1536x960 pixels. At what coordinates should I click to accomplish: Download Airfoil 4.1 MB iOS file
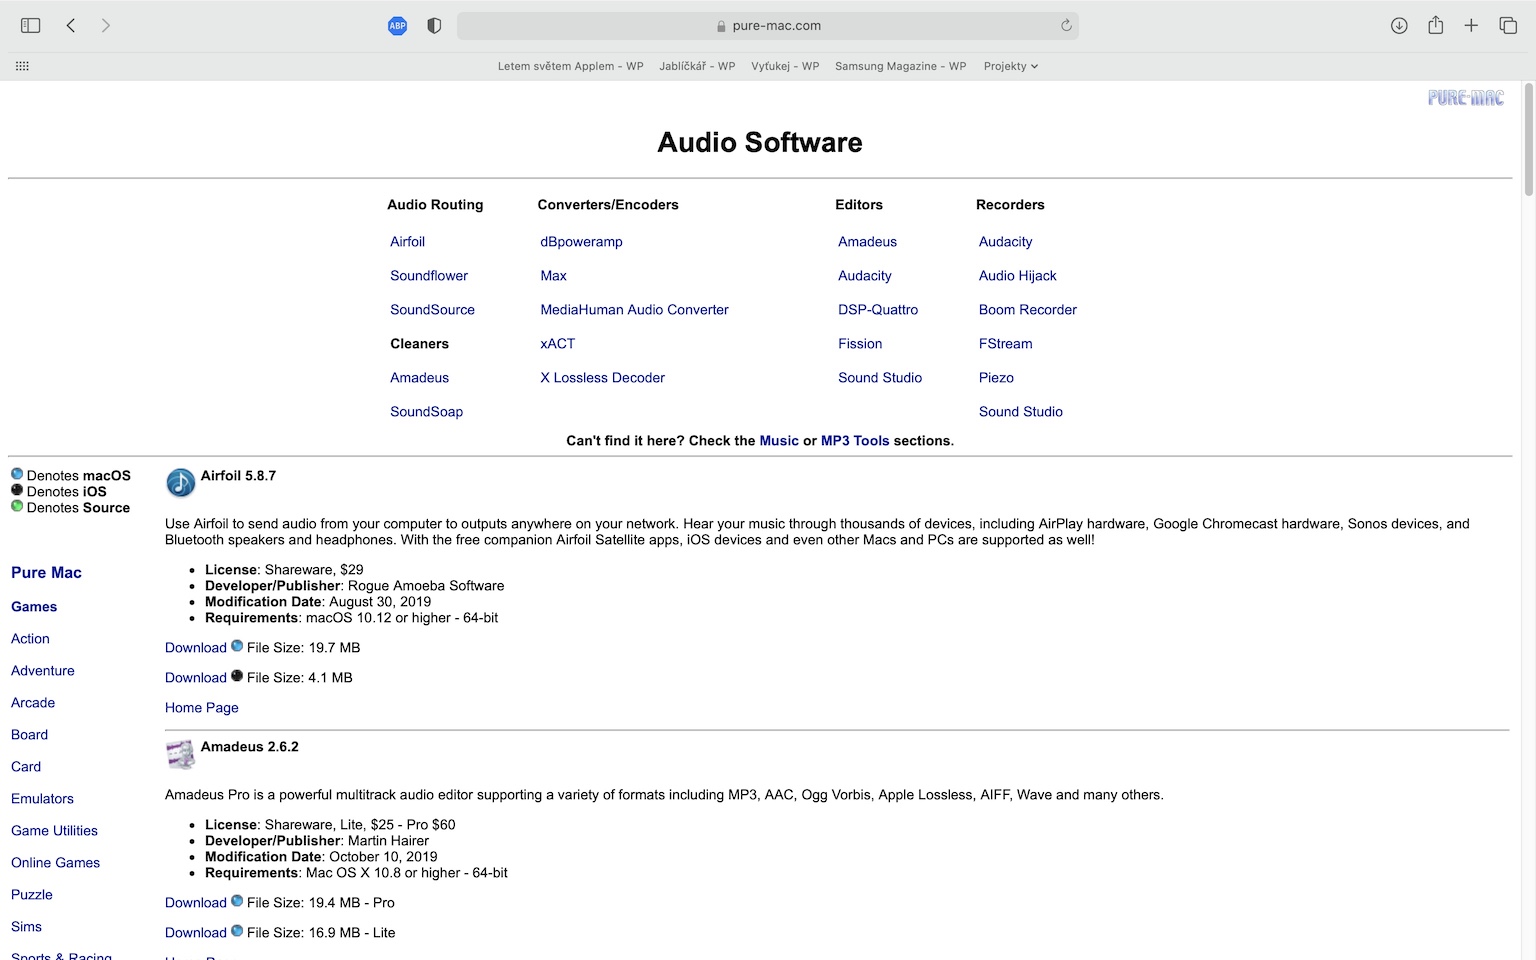[196, 678]
